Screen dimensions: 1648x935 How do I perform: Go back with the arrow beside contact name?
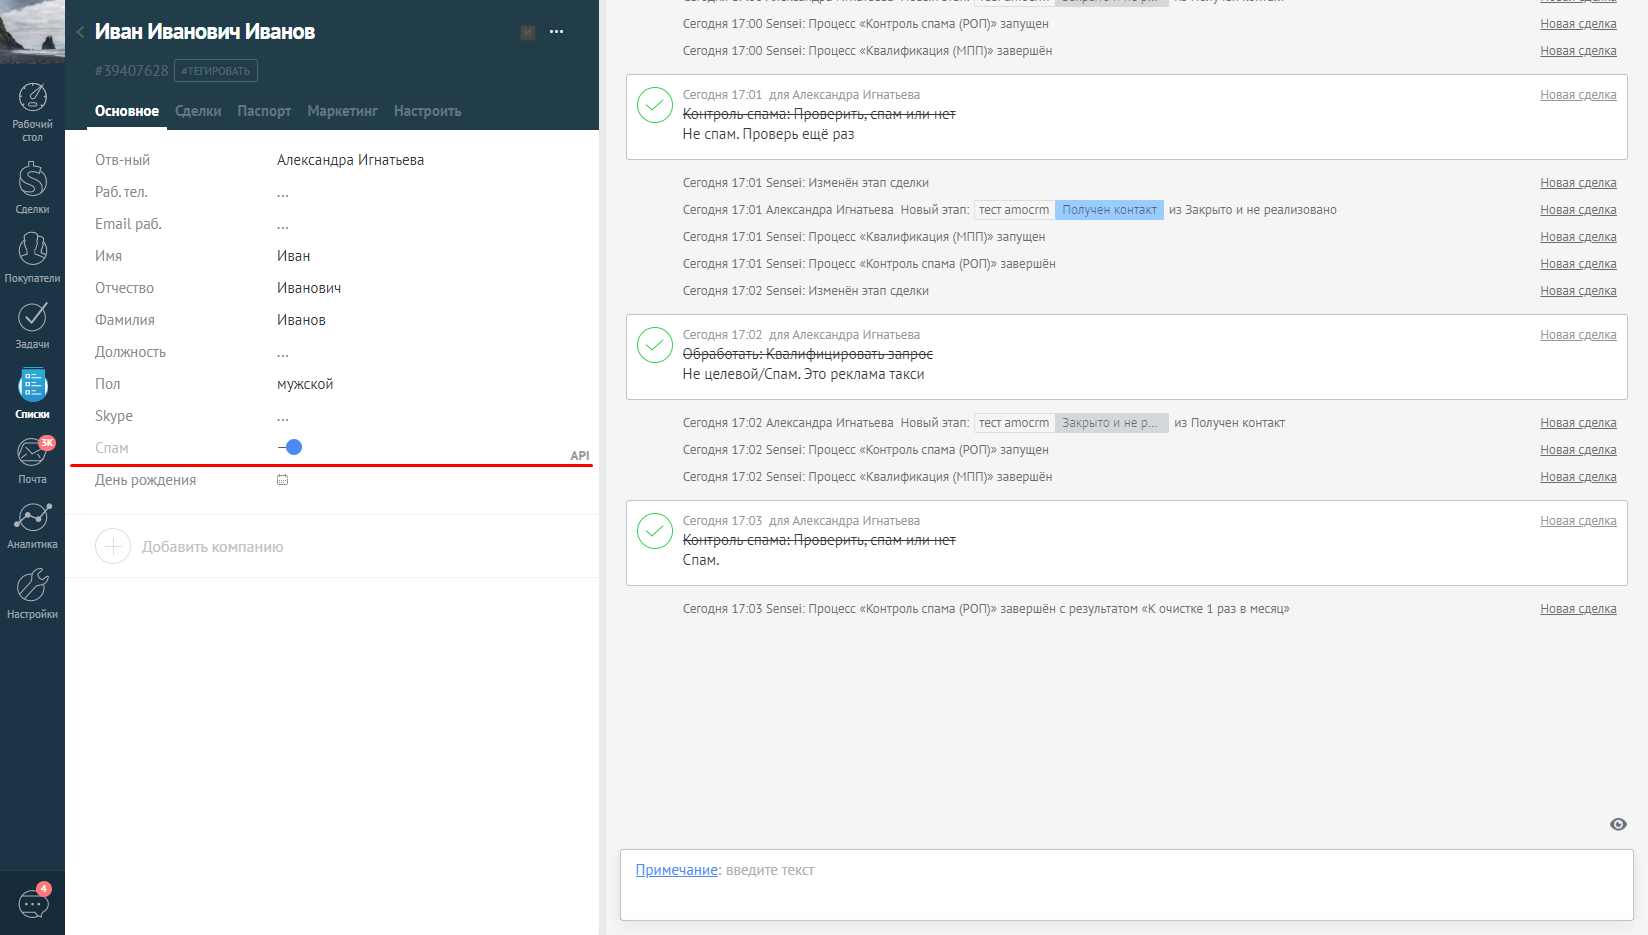point(80,32)
